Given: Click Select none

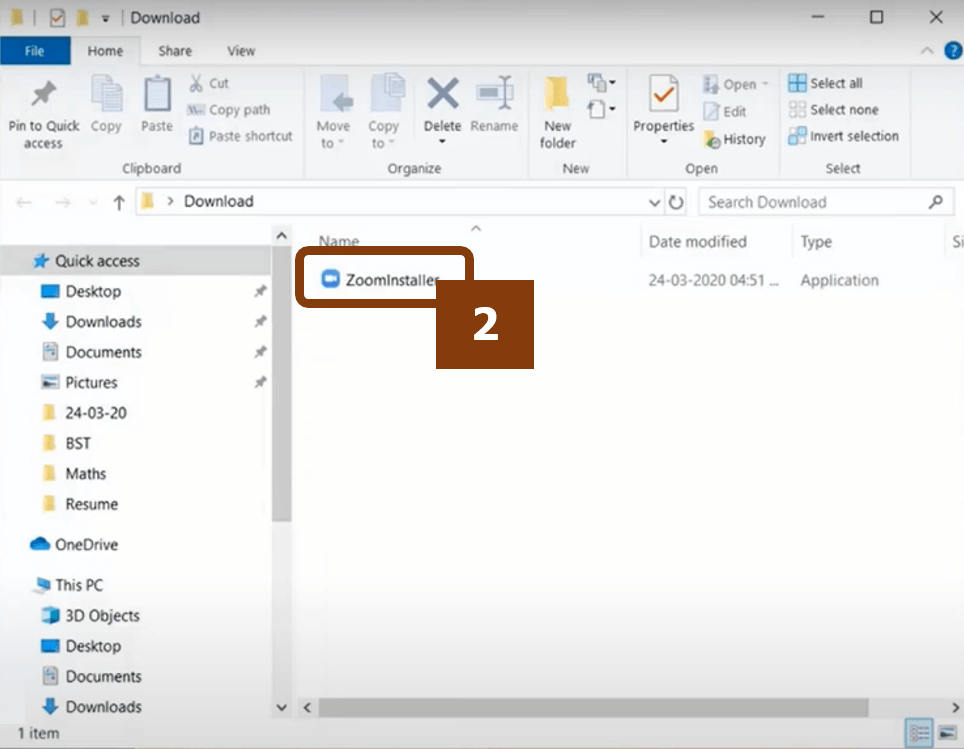Looking at the screenshot, I should click(x=834, y=109).
